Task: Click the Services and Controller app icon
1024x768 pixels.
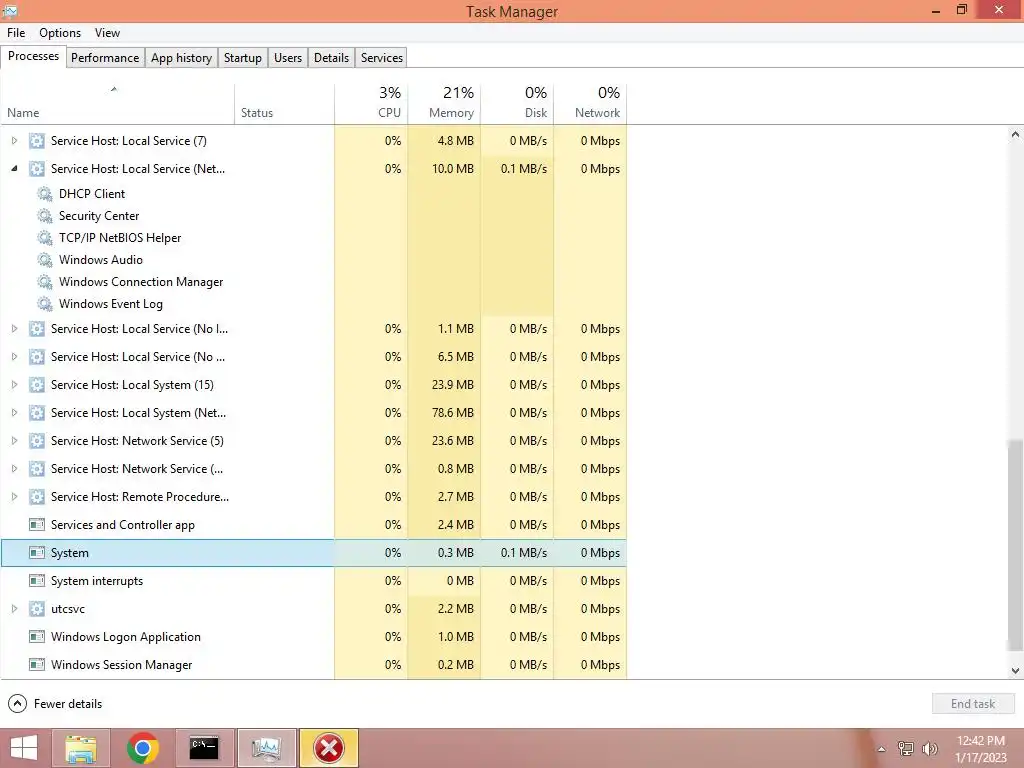Action: (37, 524)
